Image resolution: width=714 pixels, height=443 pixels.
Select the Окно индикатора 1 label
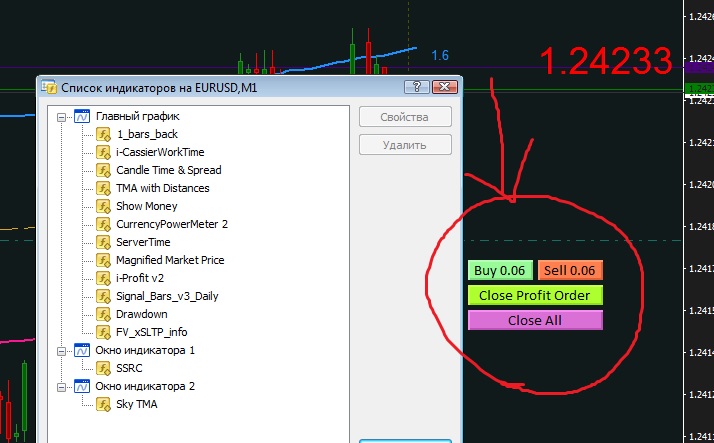pos(145,351)
